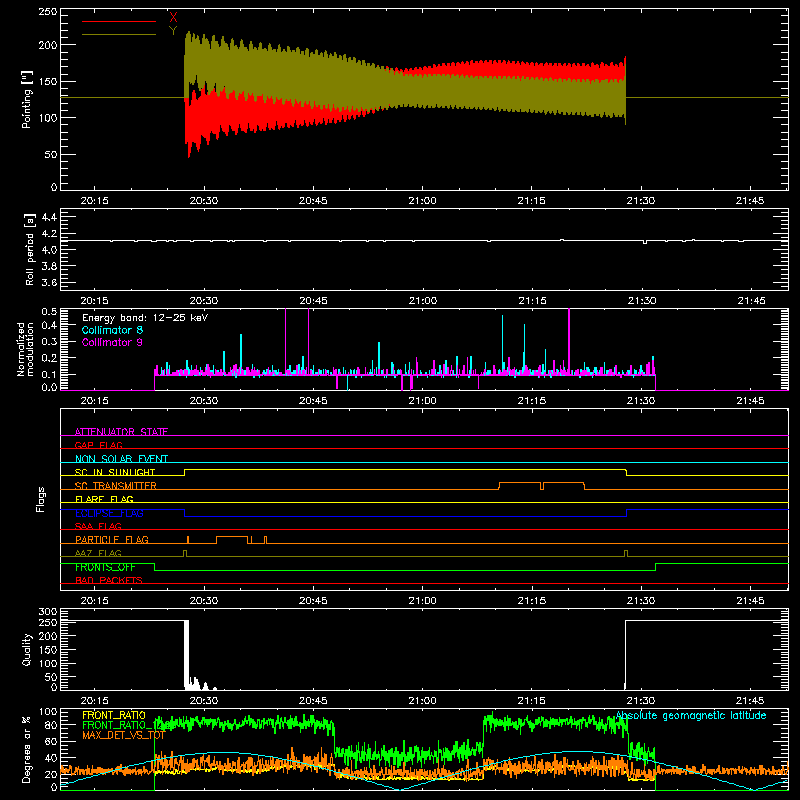Click the 20:45 tick under modulation plot
Viewport: 800px width, 800px height.
(x=313, y=401)
